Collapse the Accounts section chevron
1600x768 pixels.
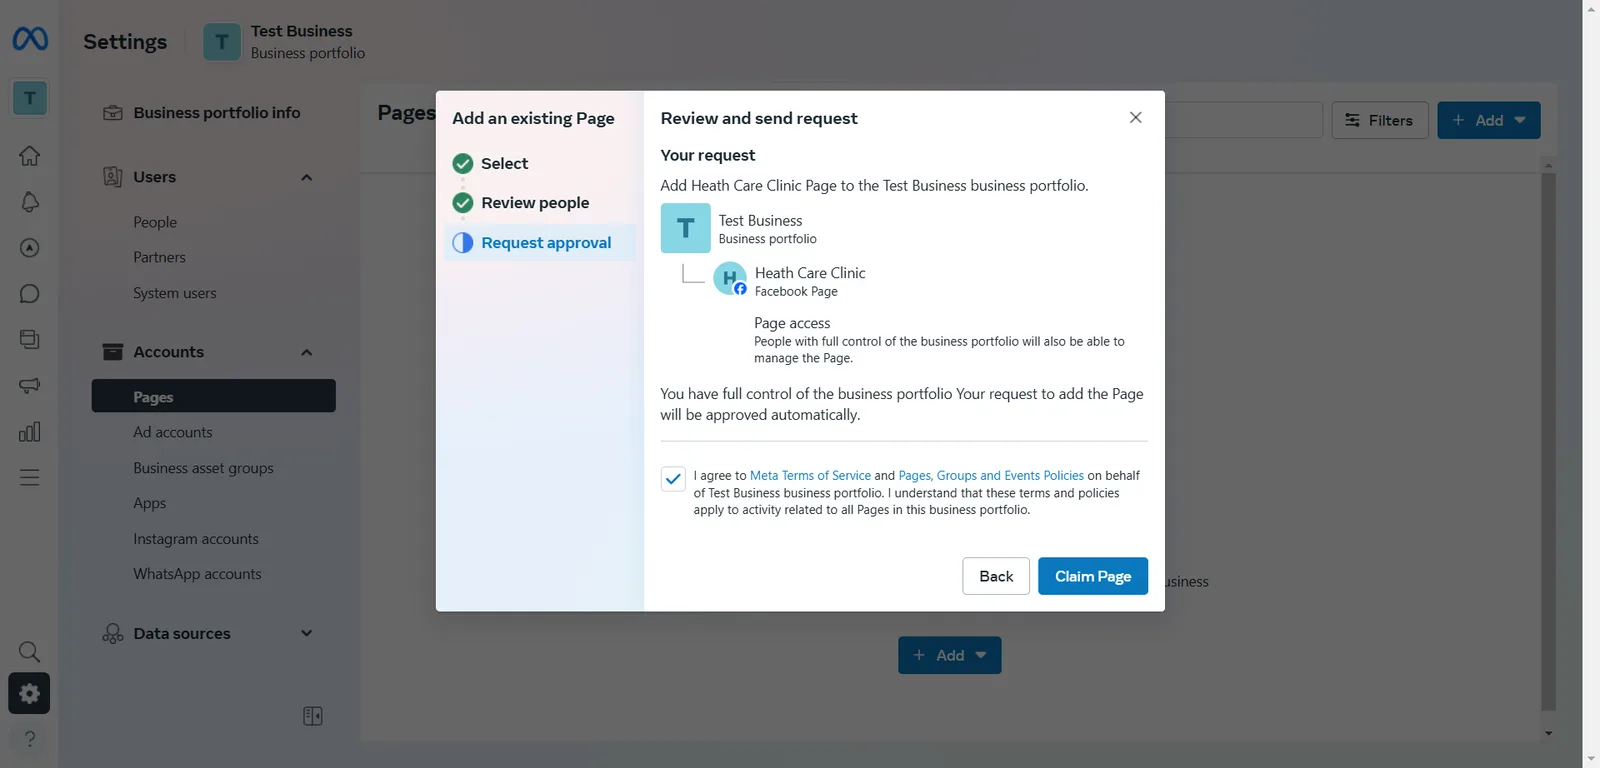click(x=307, y=352)
